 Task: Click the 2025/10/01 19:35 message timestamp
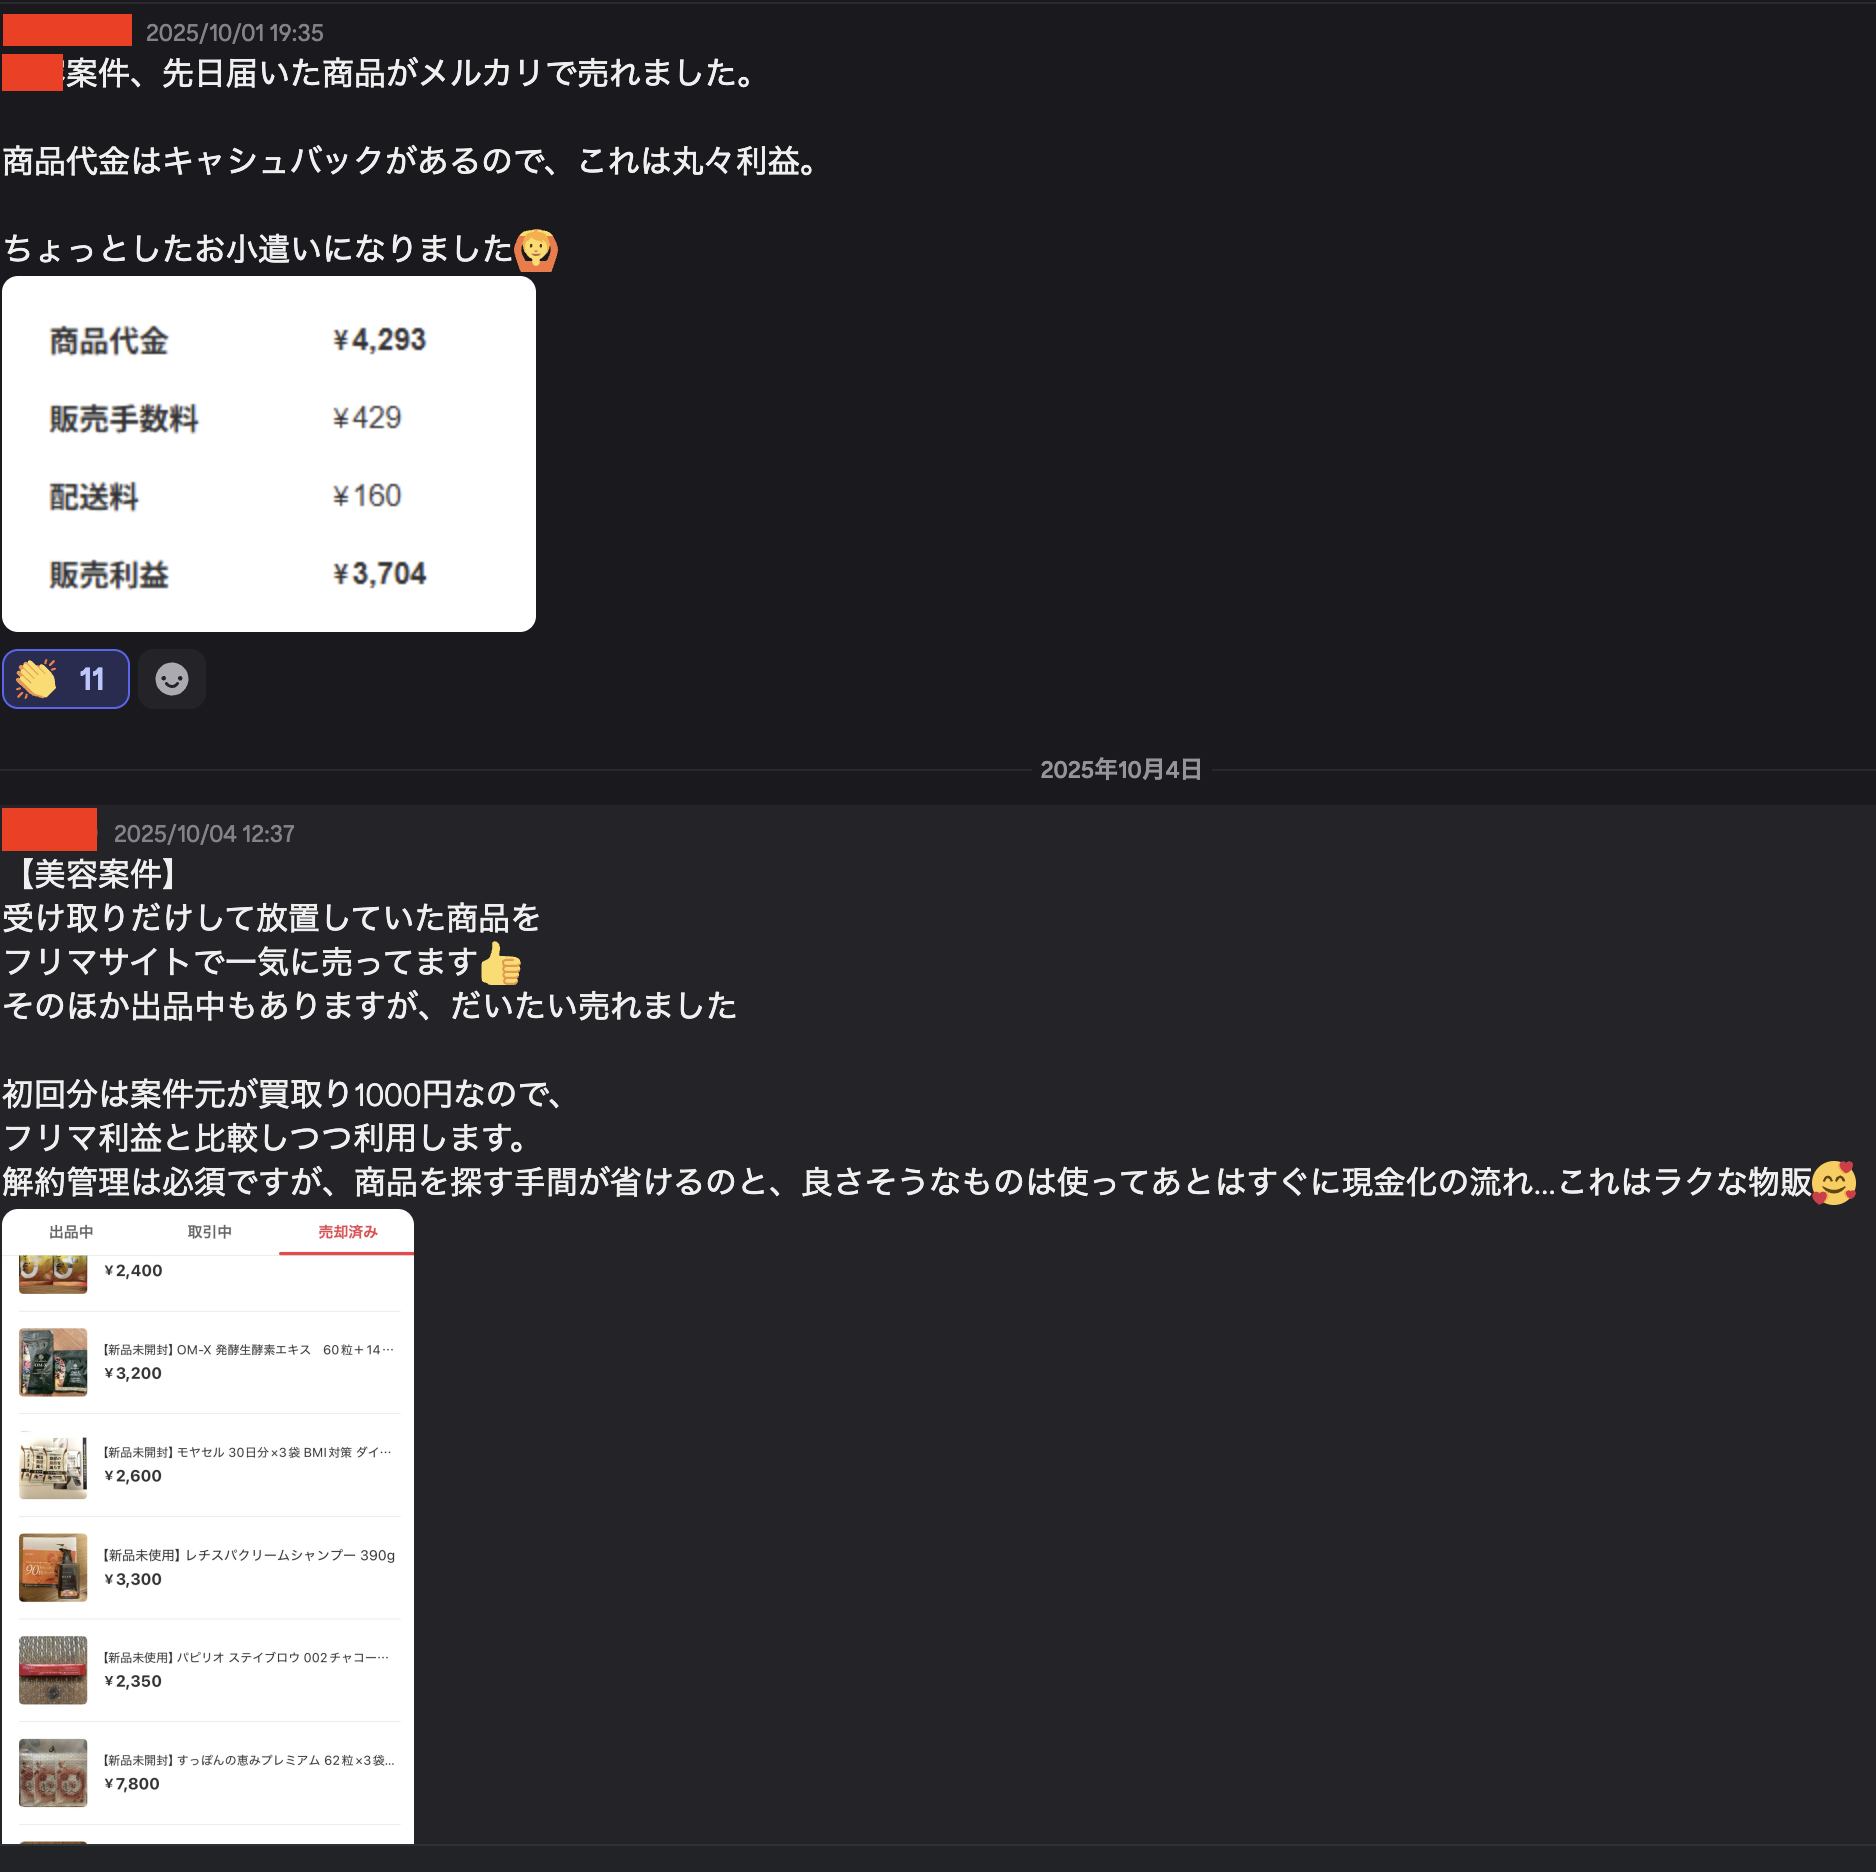(x=235, y=33)
